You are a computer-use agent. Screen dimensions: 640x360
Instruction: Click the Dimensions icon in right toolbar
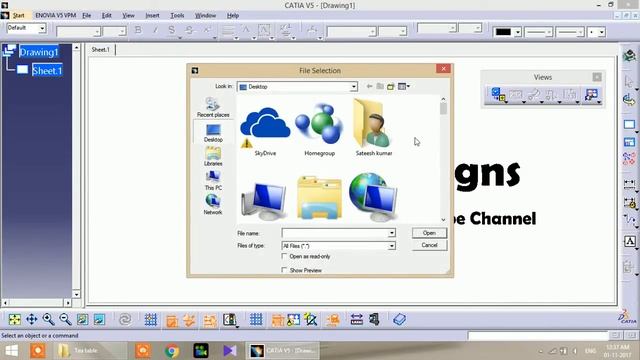pyautogui.click(x=629, y=184)
